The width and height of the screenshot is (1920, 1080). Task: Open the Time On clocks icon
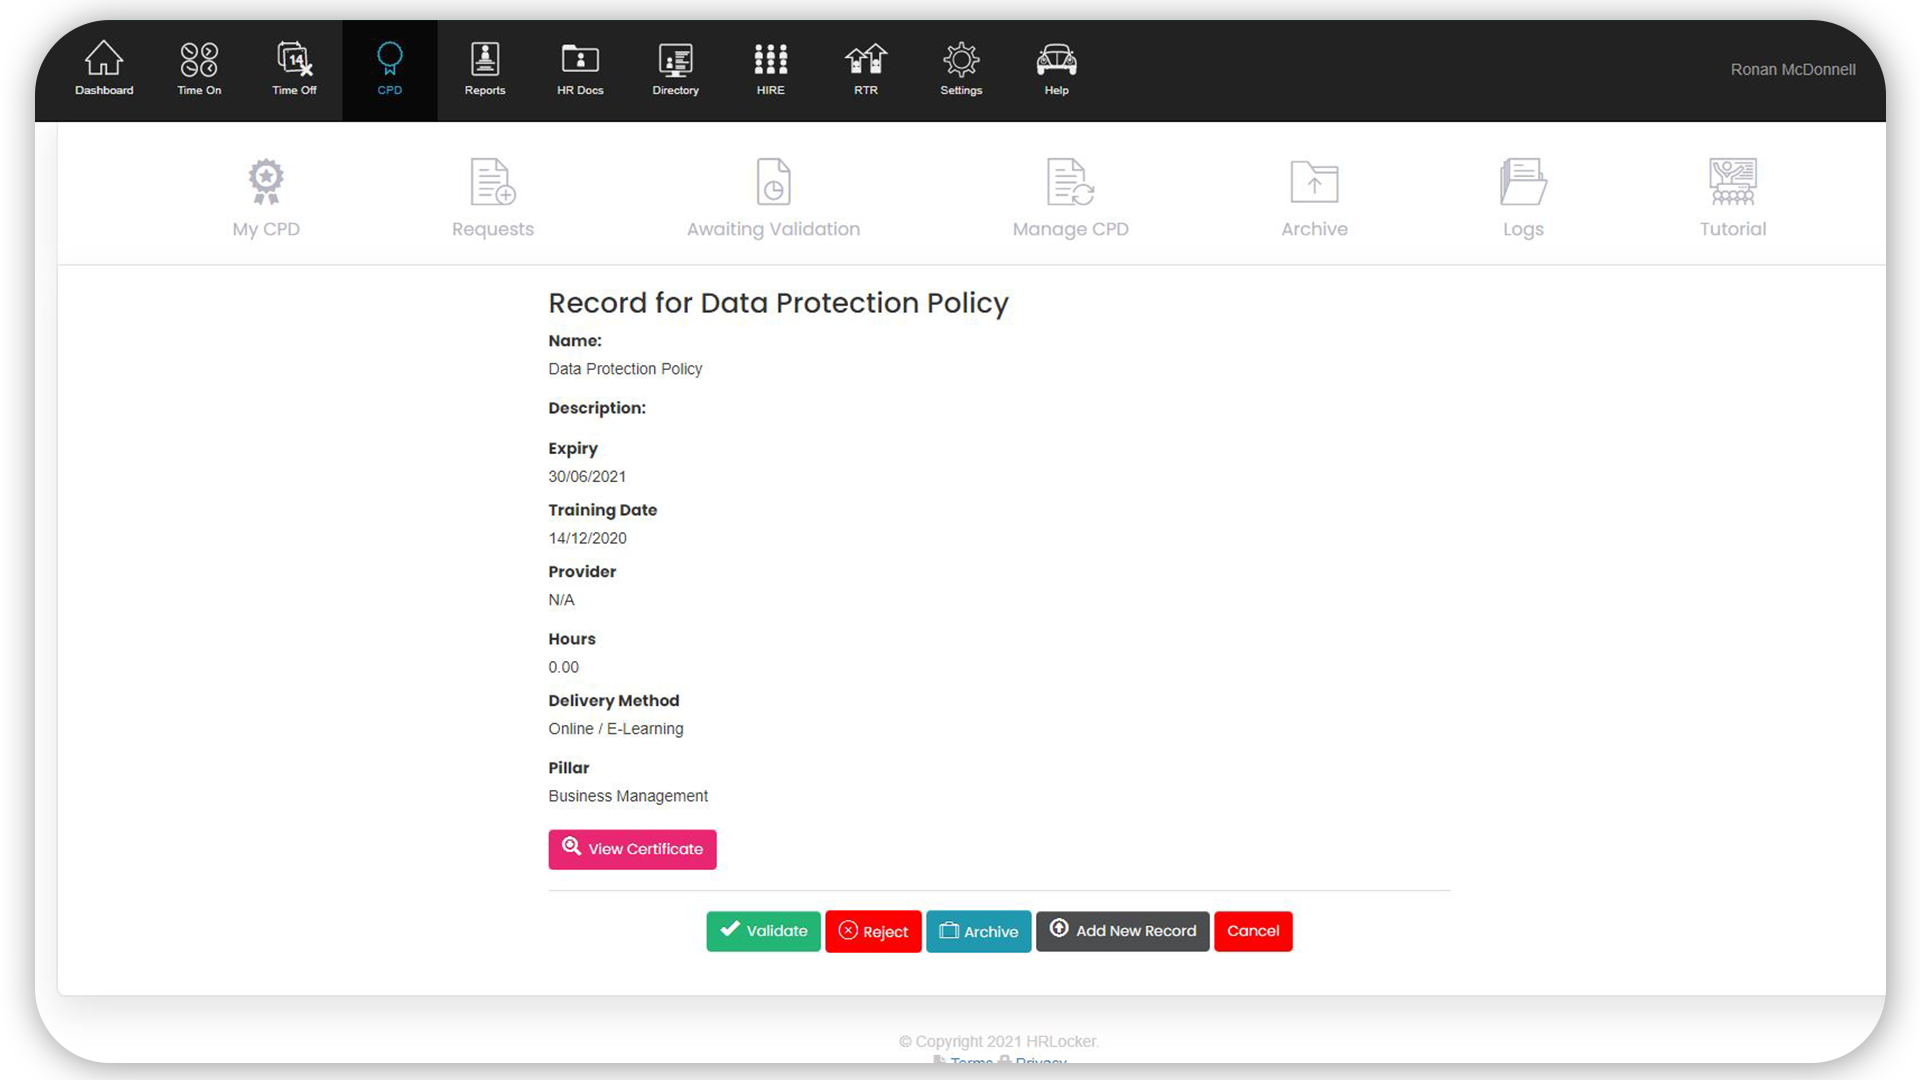point(199,59)
